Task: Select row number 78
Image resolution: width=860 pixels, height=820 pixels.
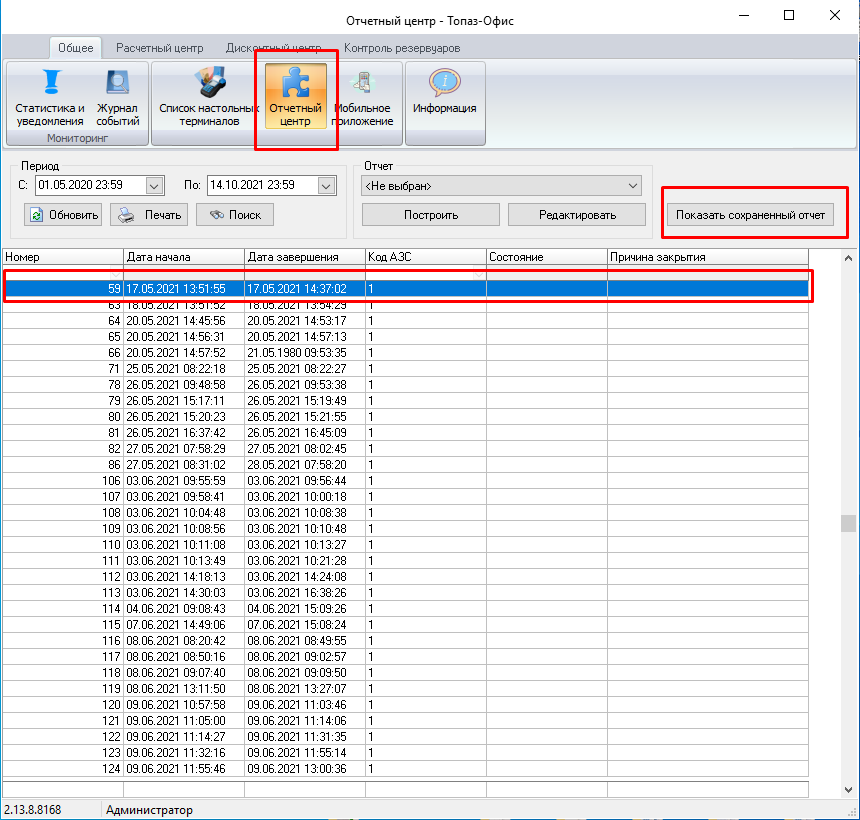Action: tap(405, 384)
